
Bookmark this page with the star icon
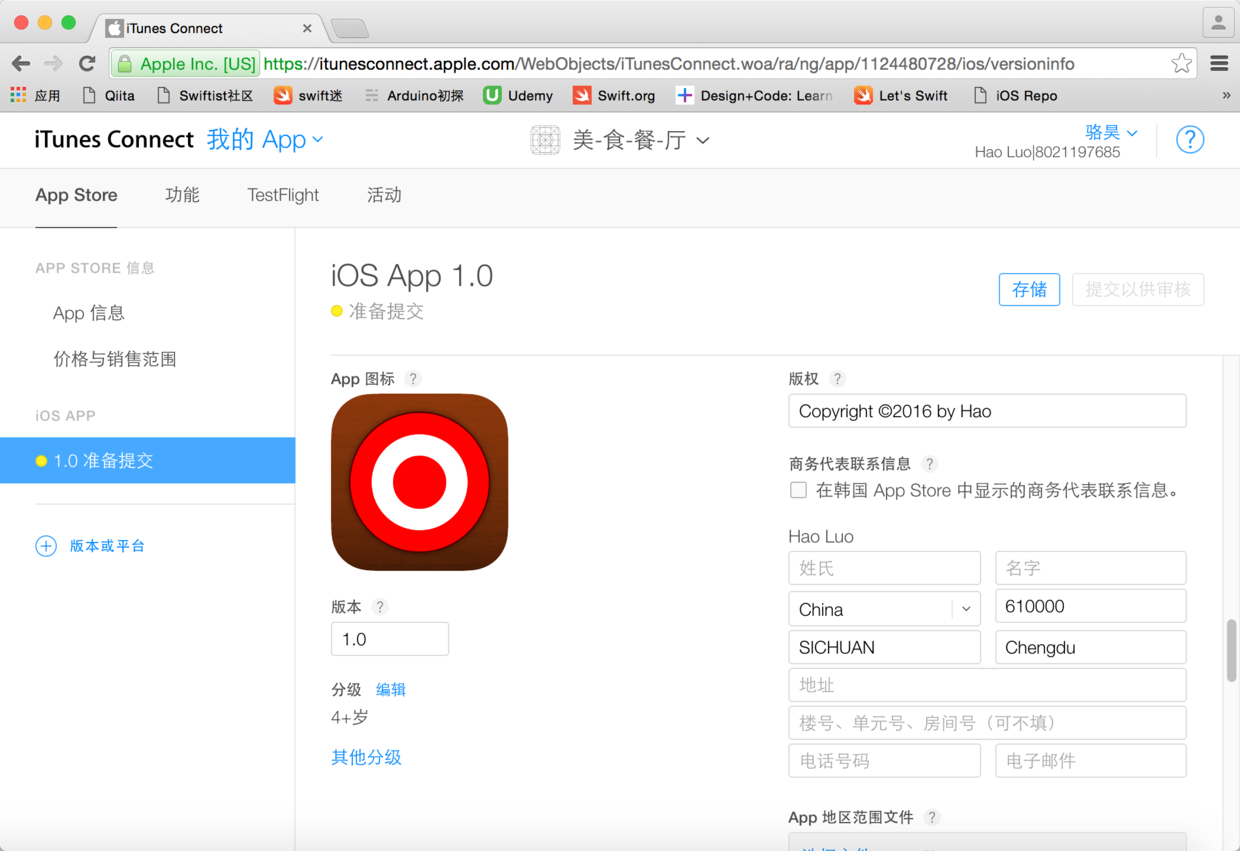coord(1182,64)
